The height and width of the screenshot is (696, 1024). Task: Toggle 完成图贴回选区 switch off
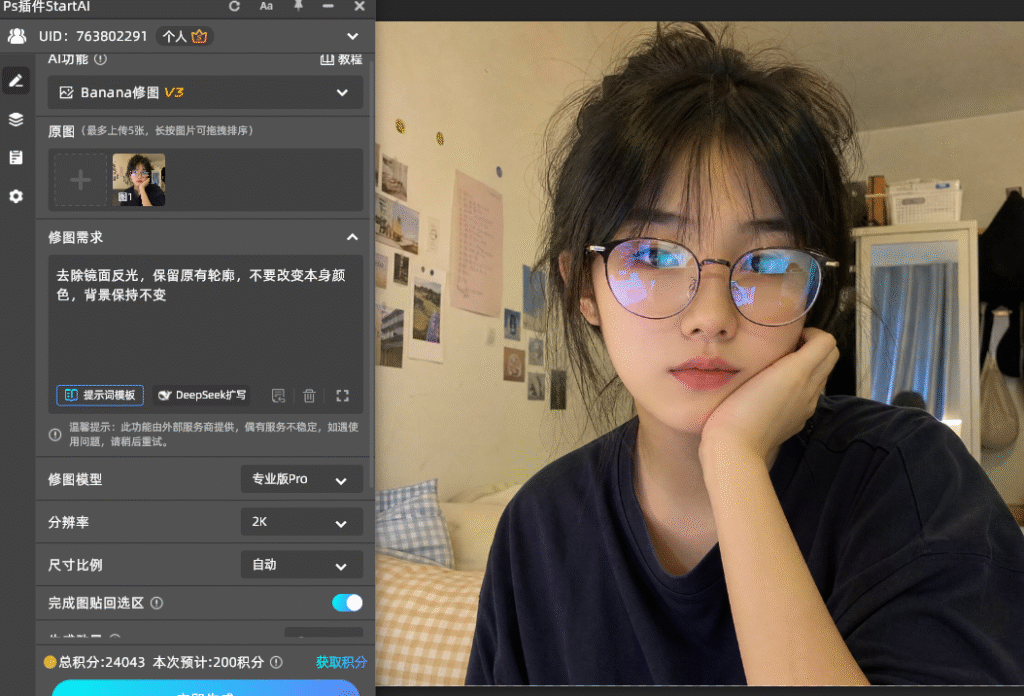(347, 603)
